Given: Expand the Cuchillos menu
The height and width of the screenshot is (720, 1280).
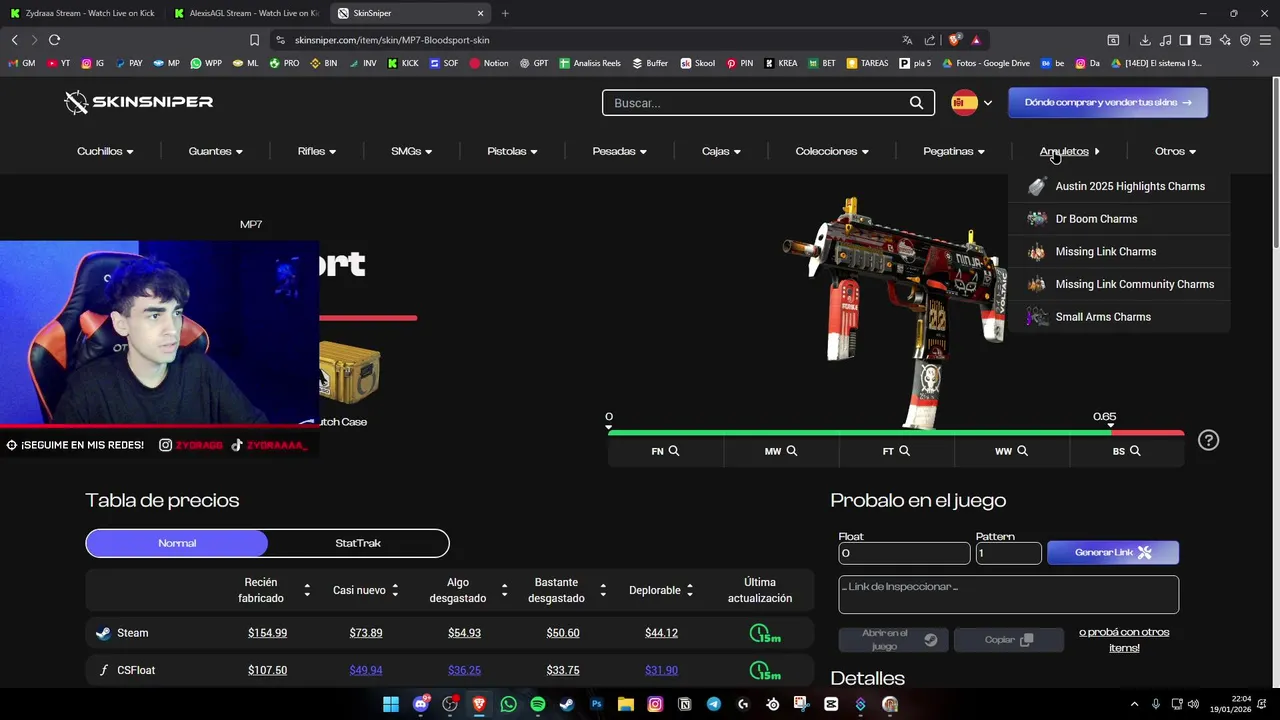Looking at the screenshot, I should point(105,151).
